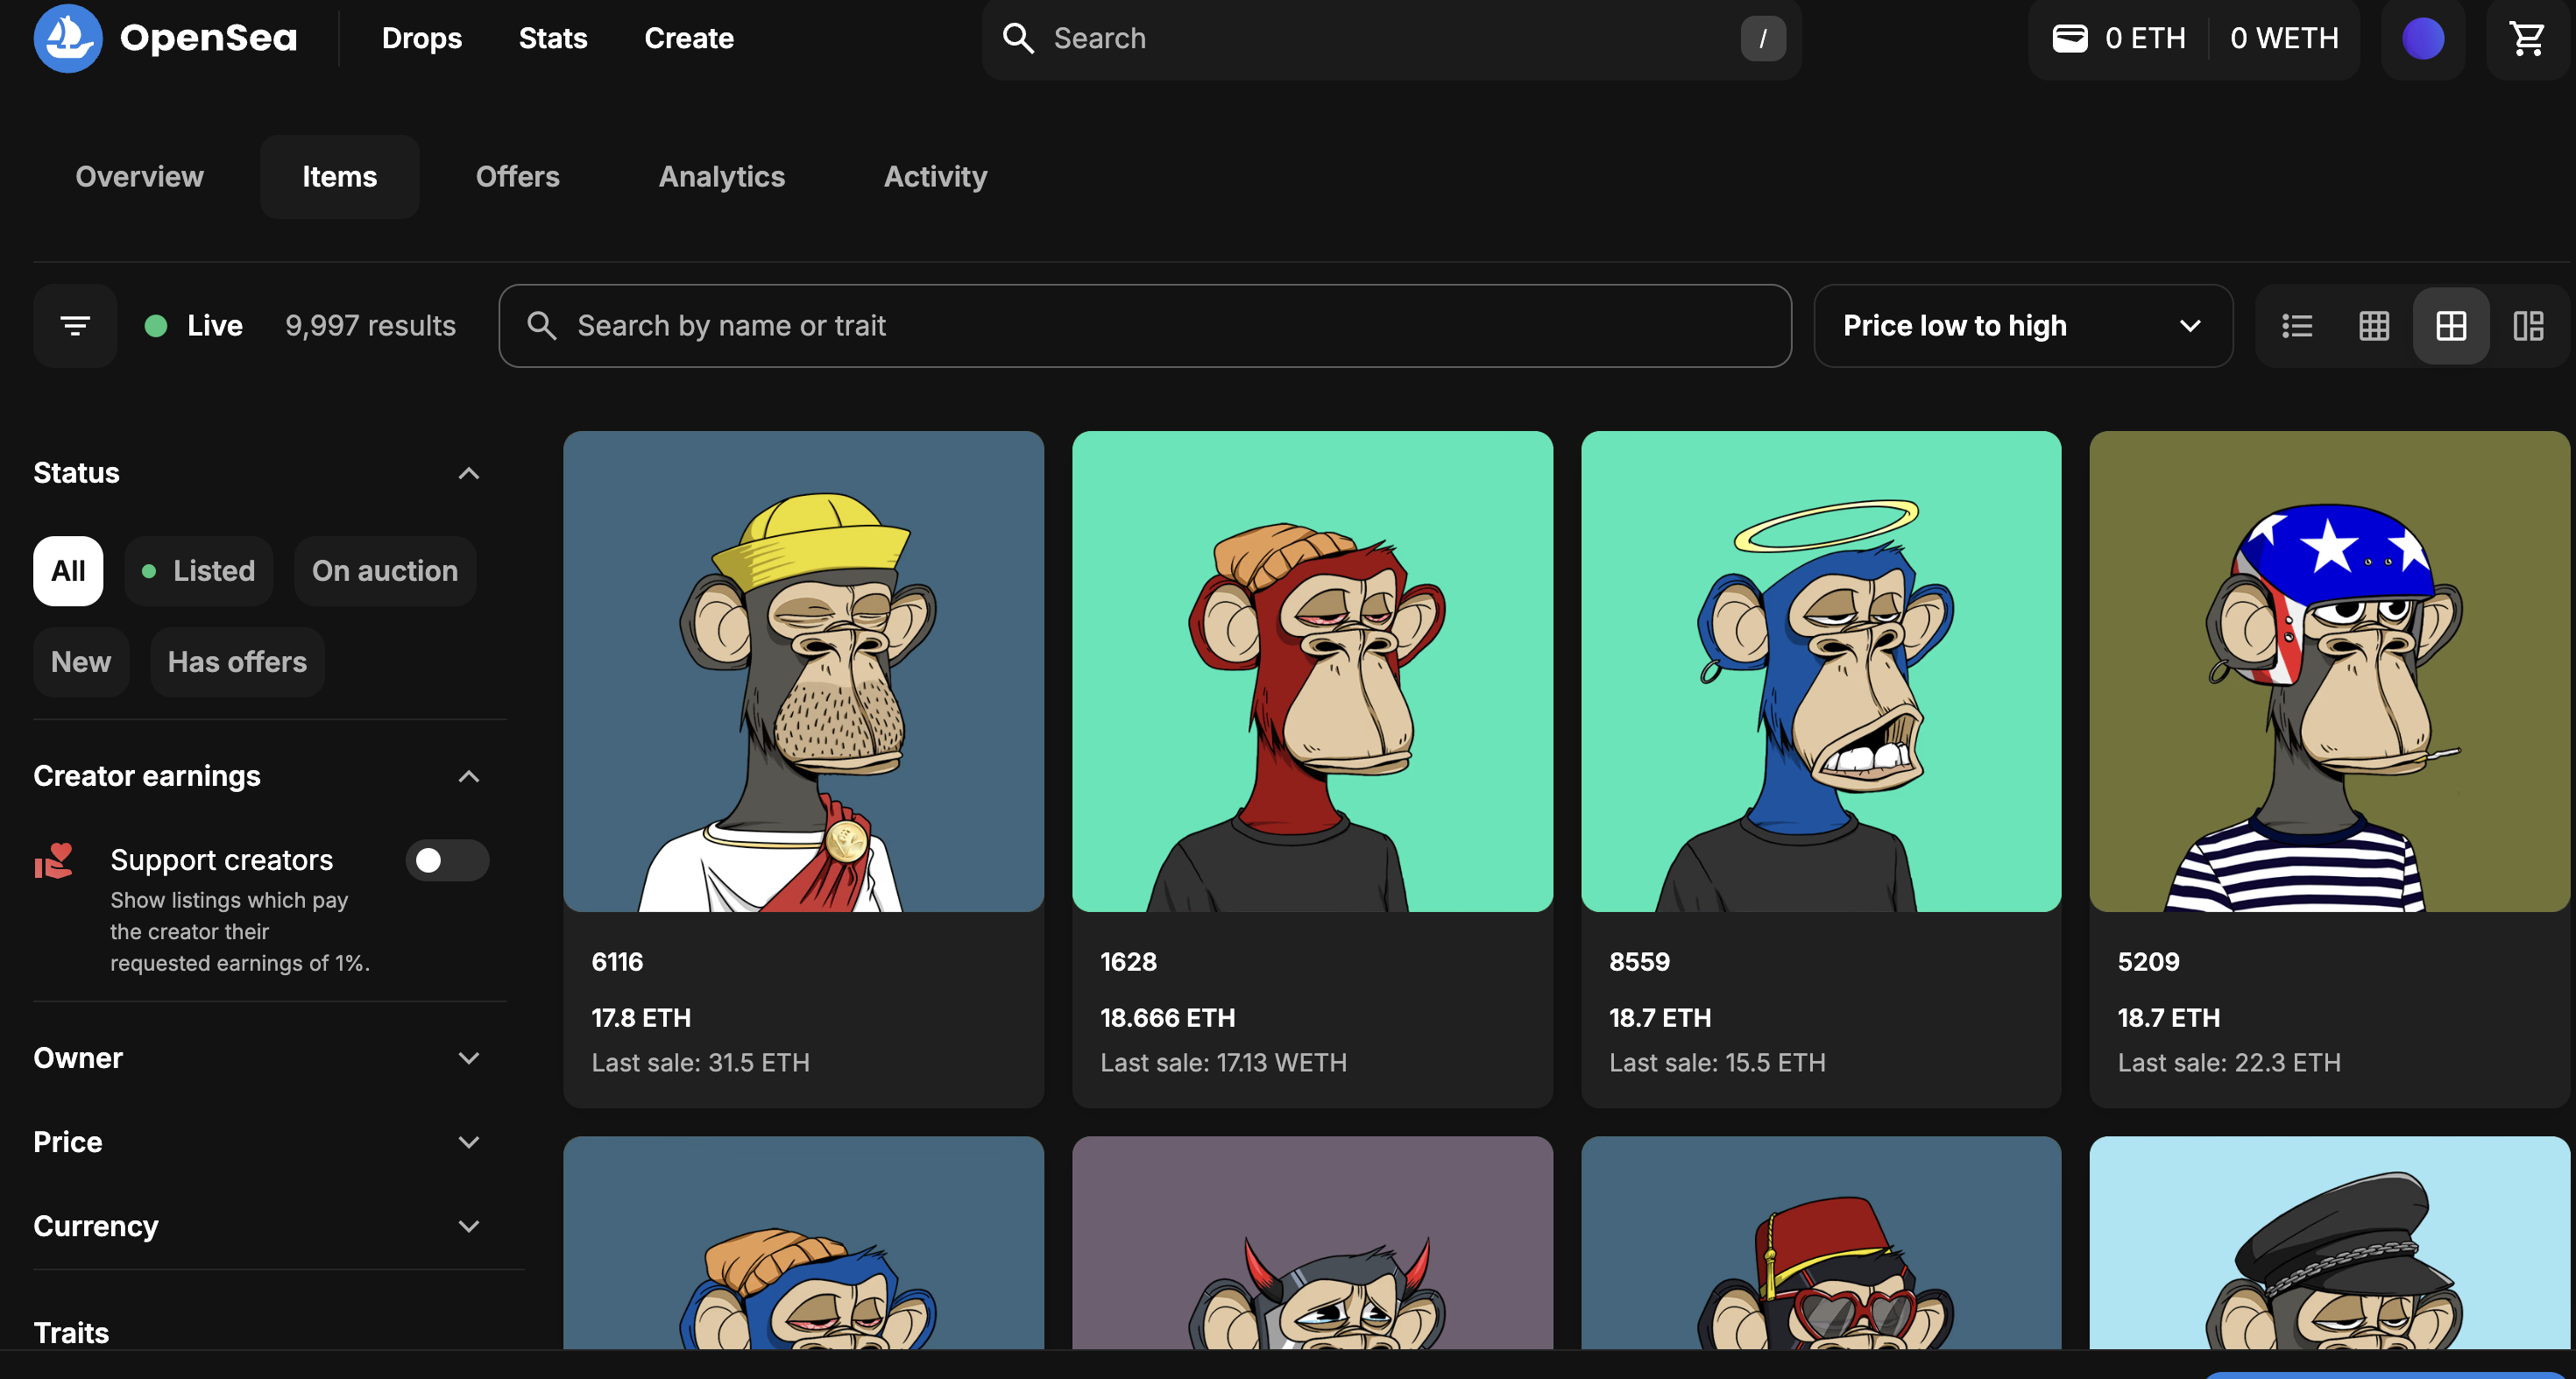Viewport: 2576px width, 1379px height.
Task: Open the shopping cart icon
Action: tap(2527, 38)
